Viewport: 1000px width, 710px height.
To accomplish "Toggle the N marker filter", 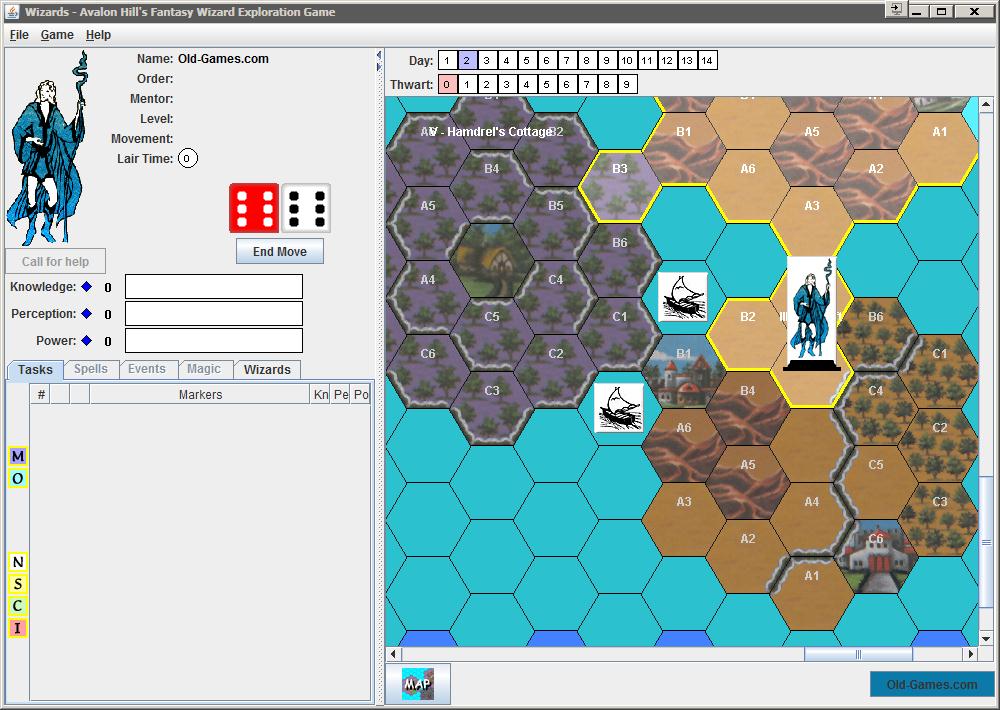I will [18, 562].
